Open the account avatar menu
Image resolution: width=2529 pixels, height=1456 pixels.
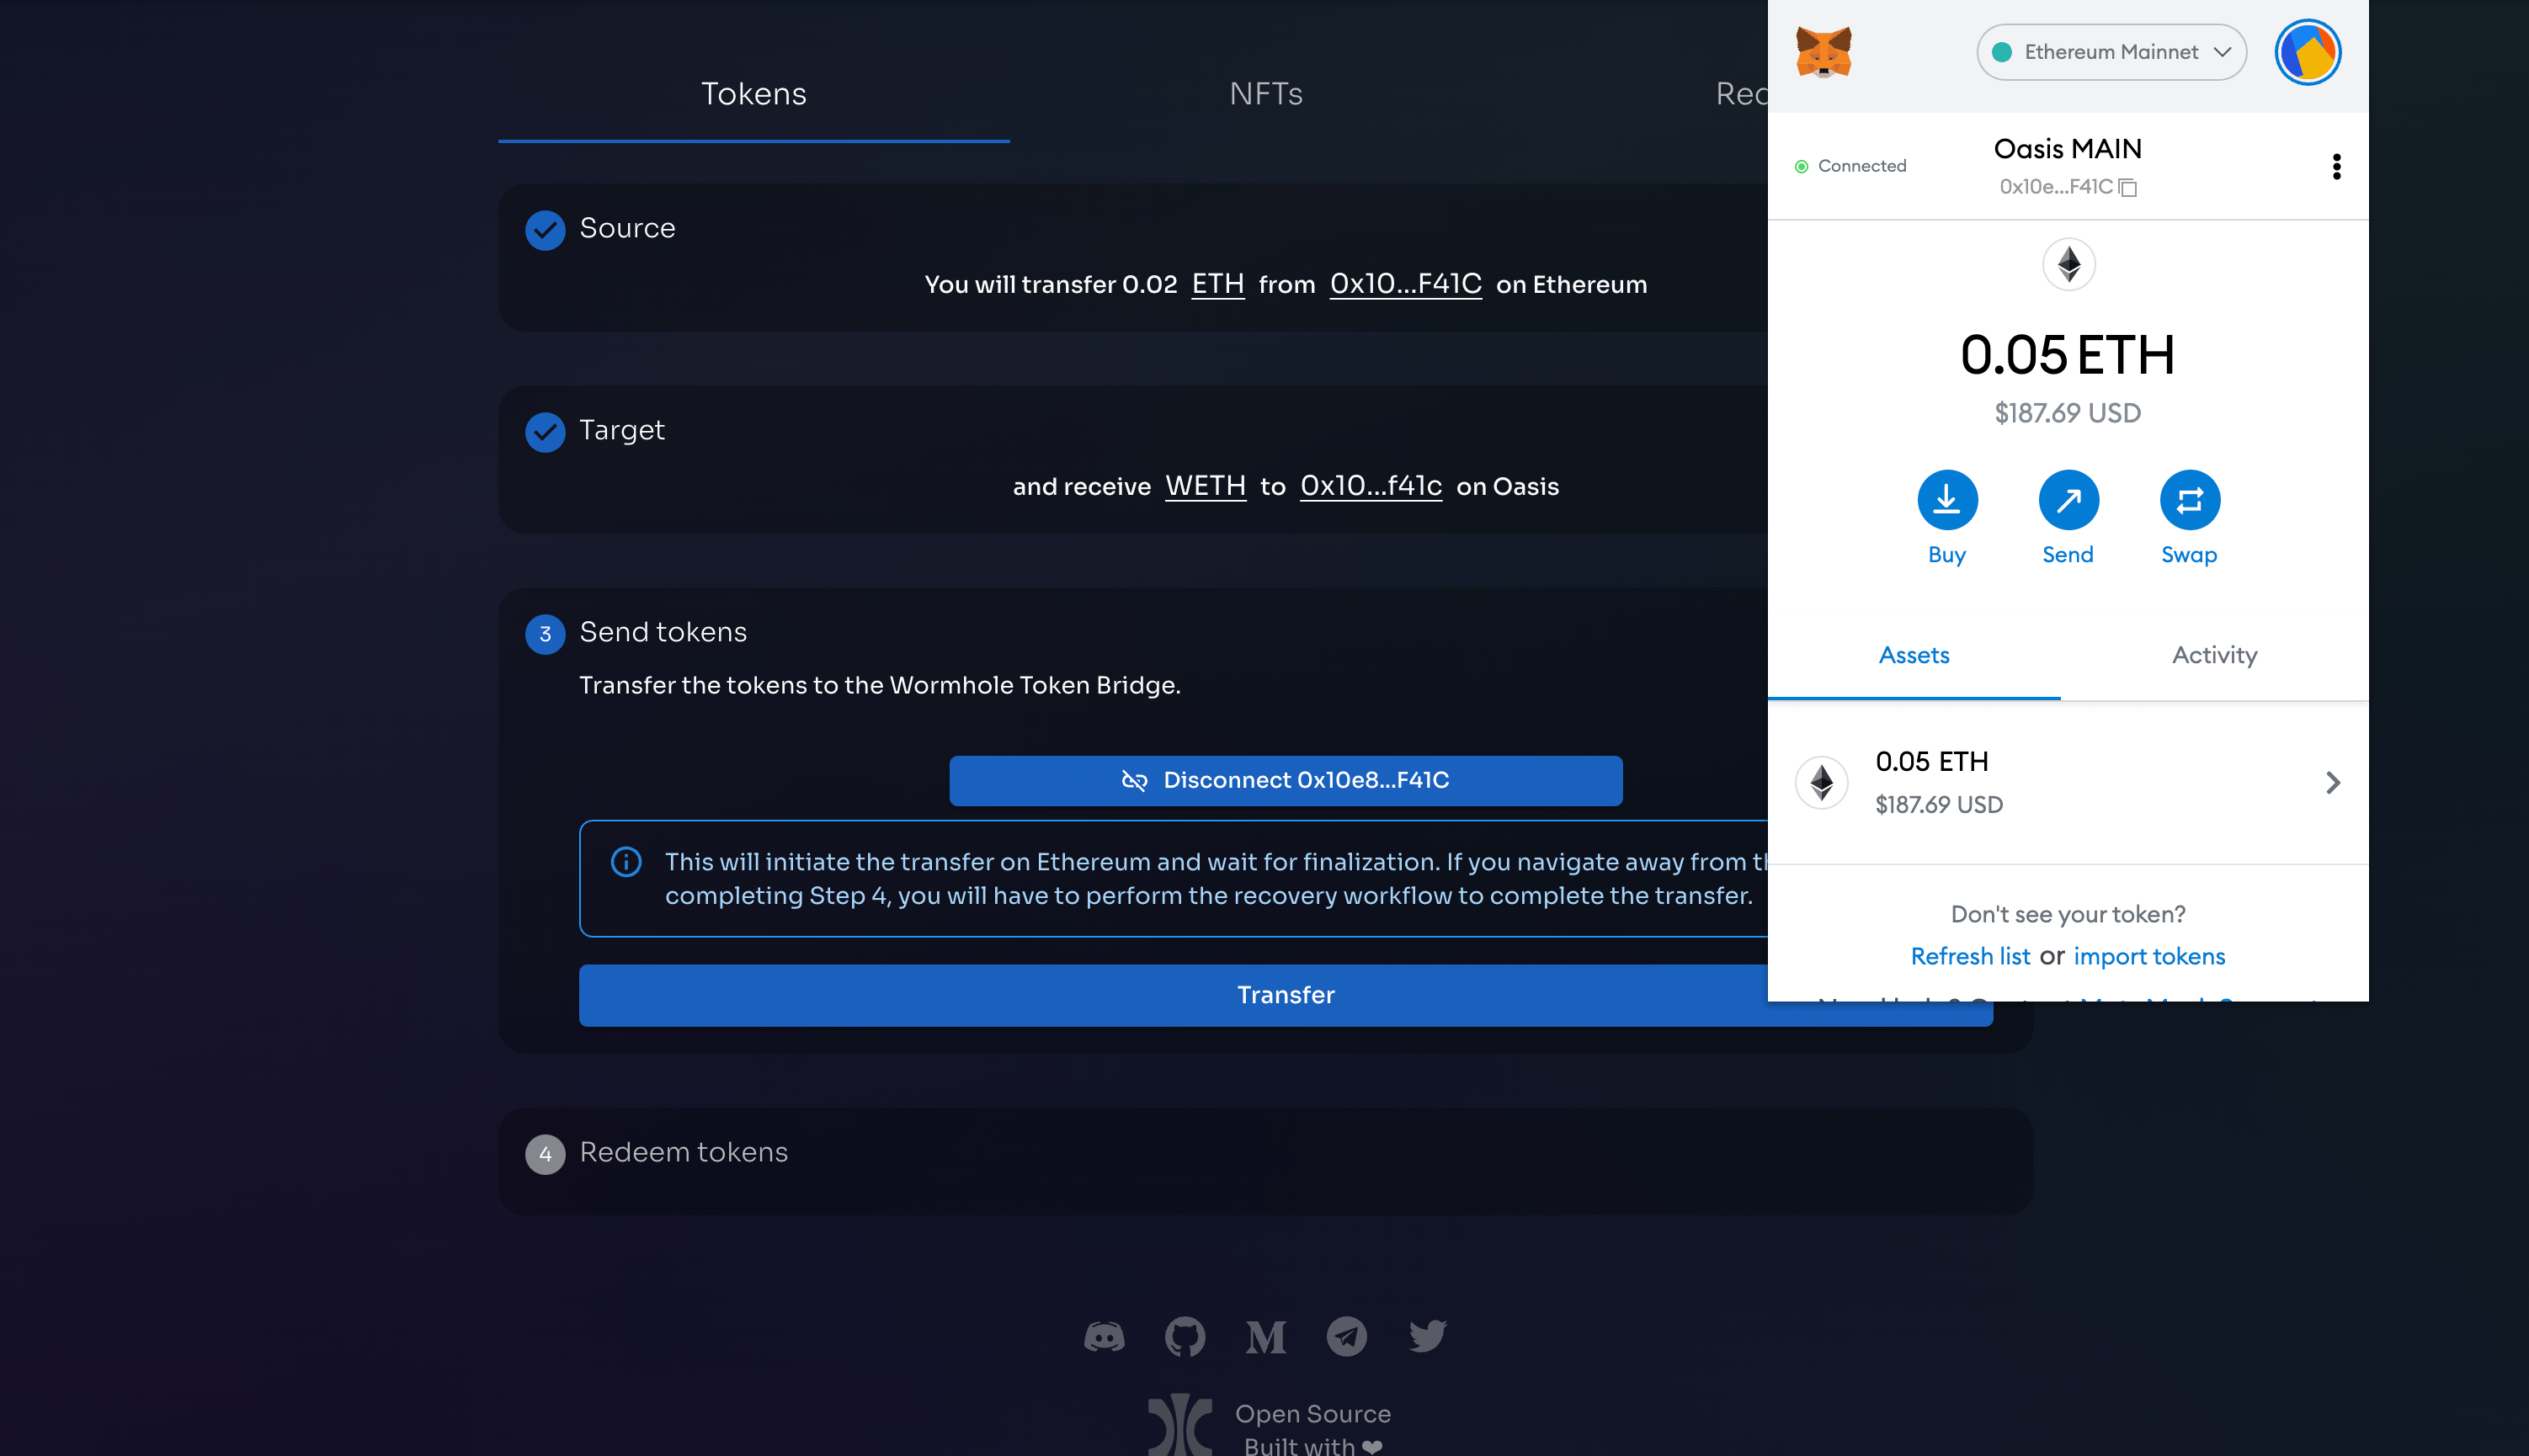(2307, 52)
